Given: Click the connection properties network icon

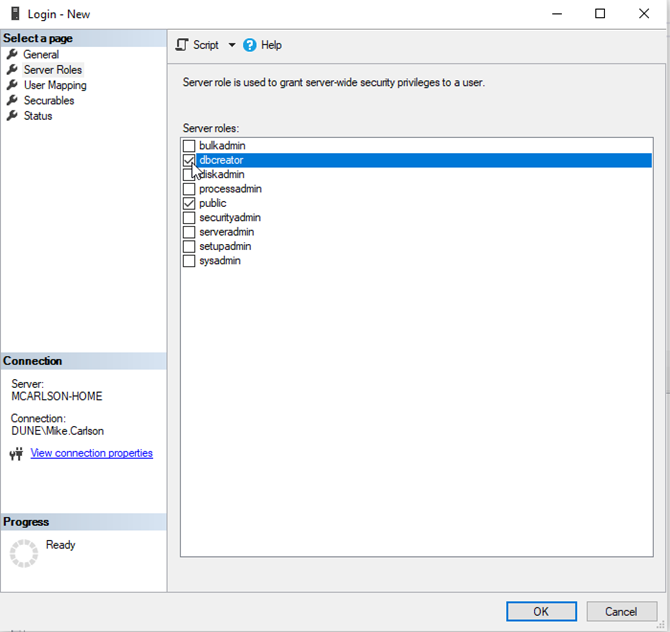Looking at the screenshot, I should click(16, 454).
